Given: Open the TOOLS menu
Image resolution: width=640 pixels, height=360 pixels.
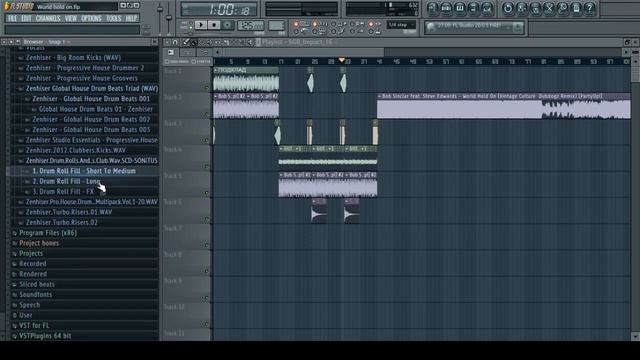Looking at the screenshot, I should 113,18.
